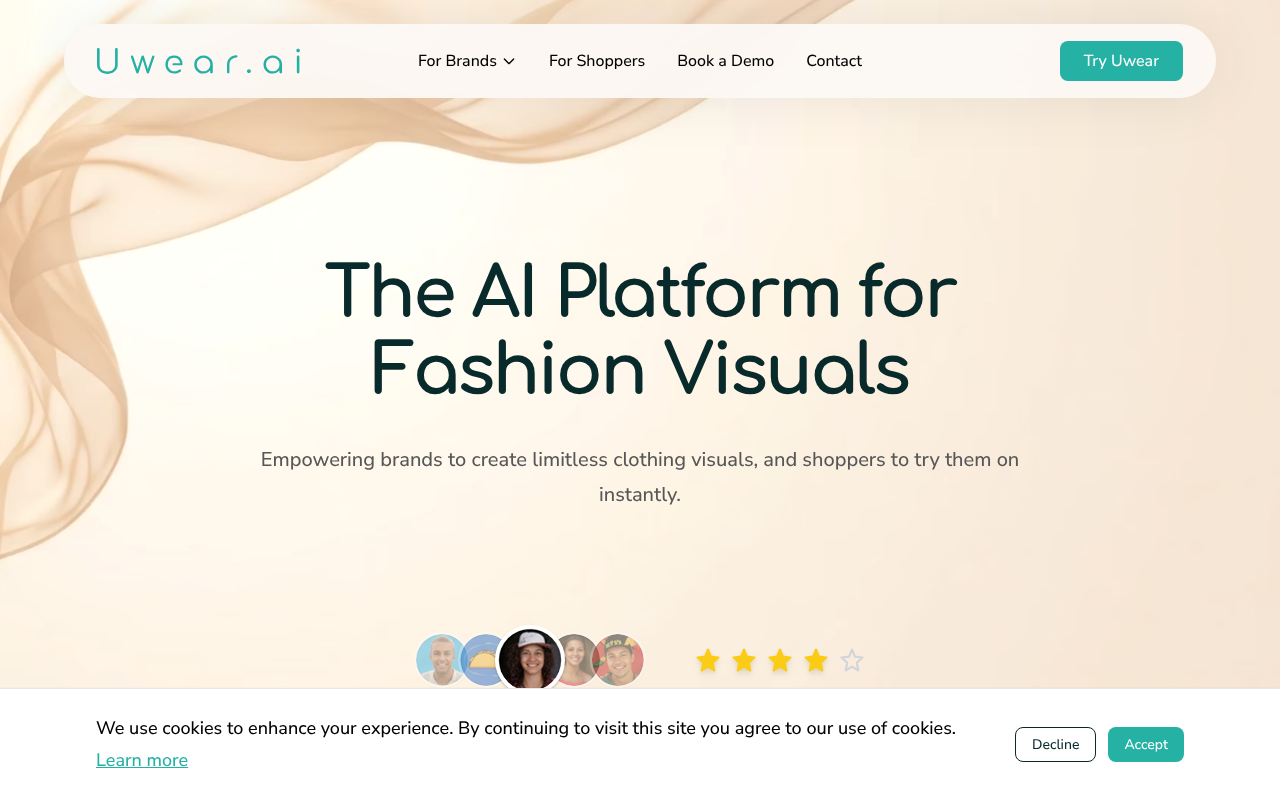Click the Try Uwear button
Viewport: 1280px width, 800px height.
[1121, 61]
